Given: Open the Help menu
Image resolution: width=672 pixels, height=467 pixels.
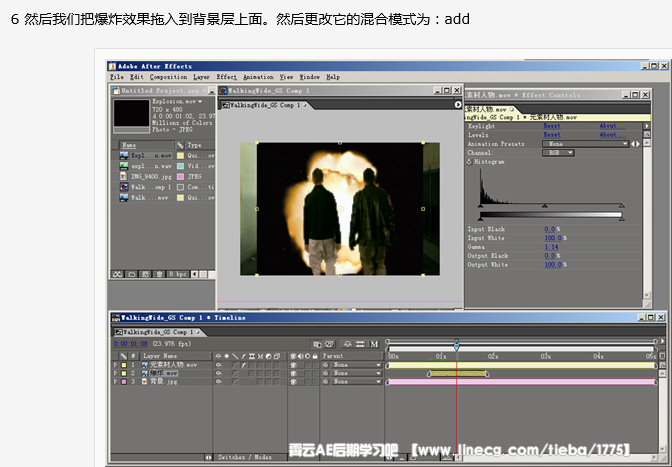Looking at the screenshot, I should [333, 77].
